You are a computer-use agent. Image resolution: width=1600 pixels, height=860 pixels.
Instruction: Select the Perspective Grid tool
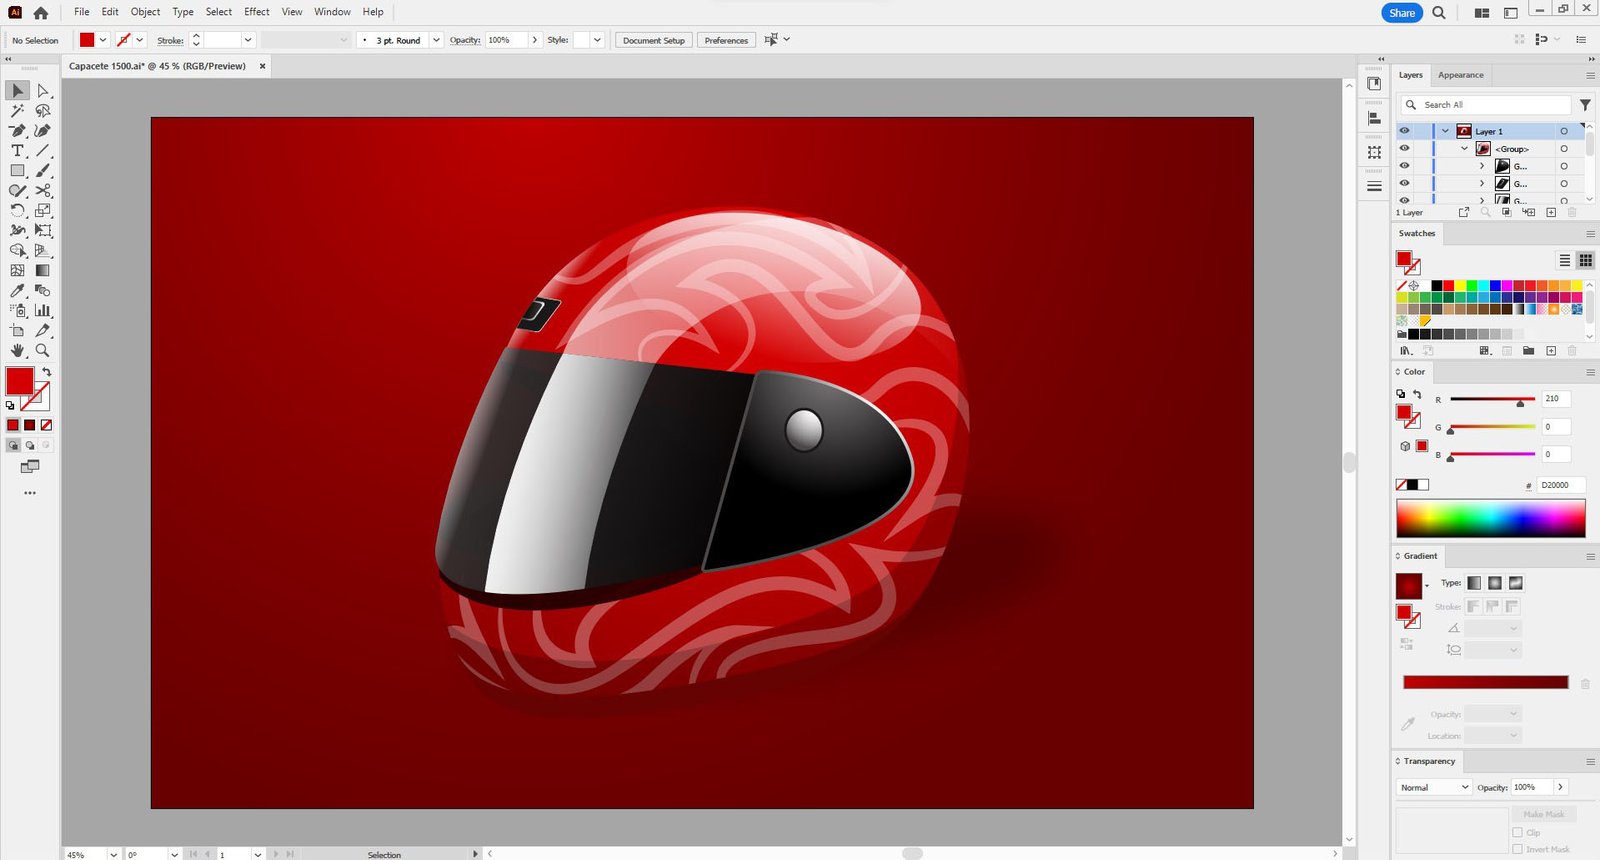coord(43,251)
